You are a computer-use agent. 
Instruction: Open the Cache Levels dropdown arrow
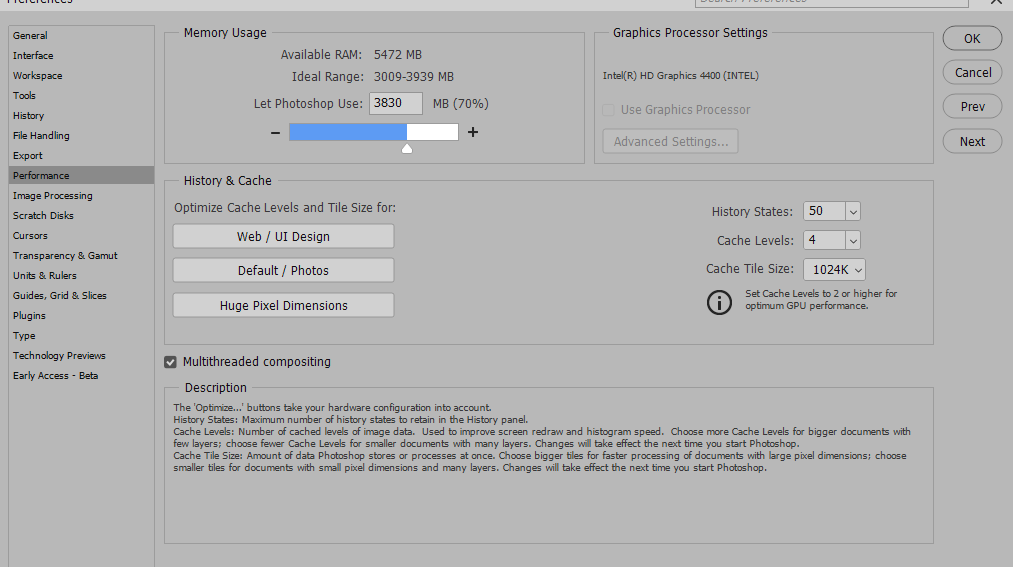click(853, 240)
